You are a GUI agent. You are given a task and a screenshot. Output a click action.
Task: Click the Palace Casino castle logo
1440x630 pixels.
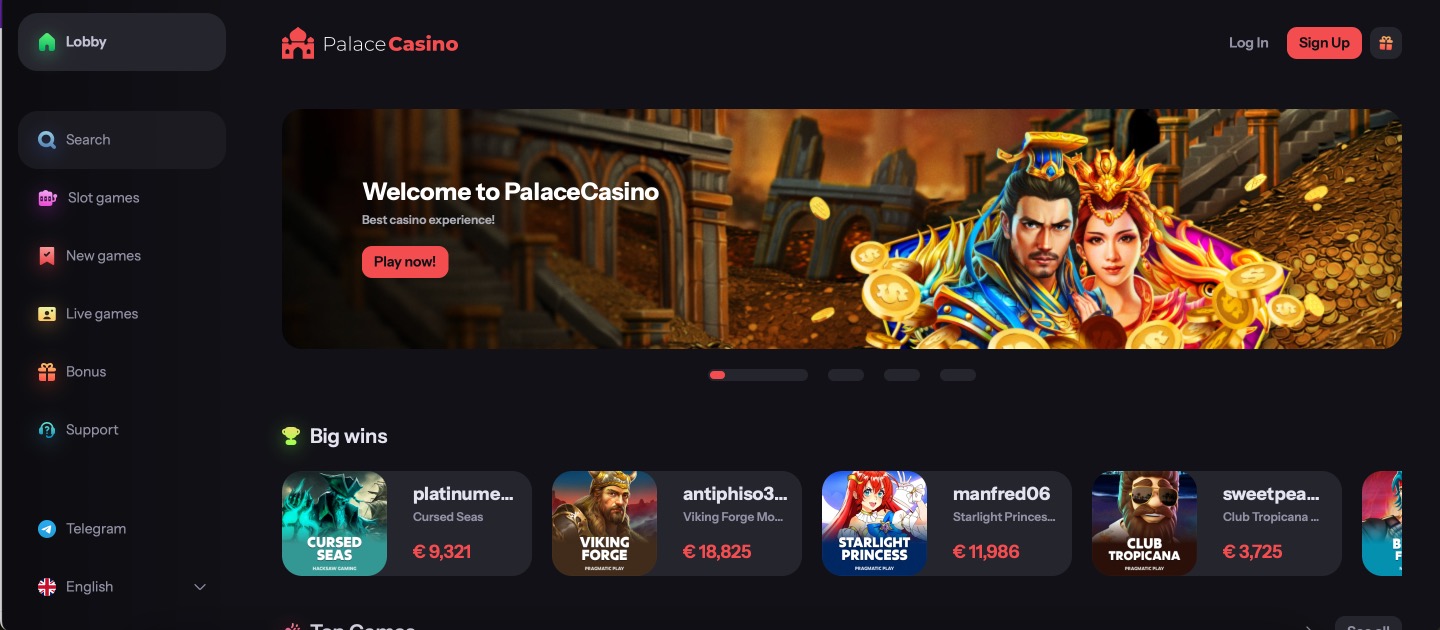click(298, 43)
